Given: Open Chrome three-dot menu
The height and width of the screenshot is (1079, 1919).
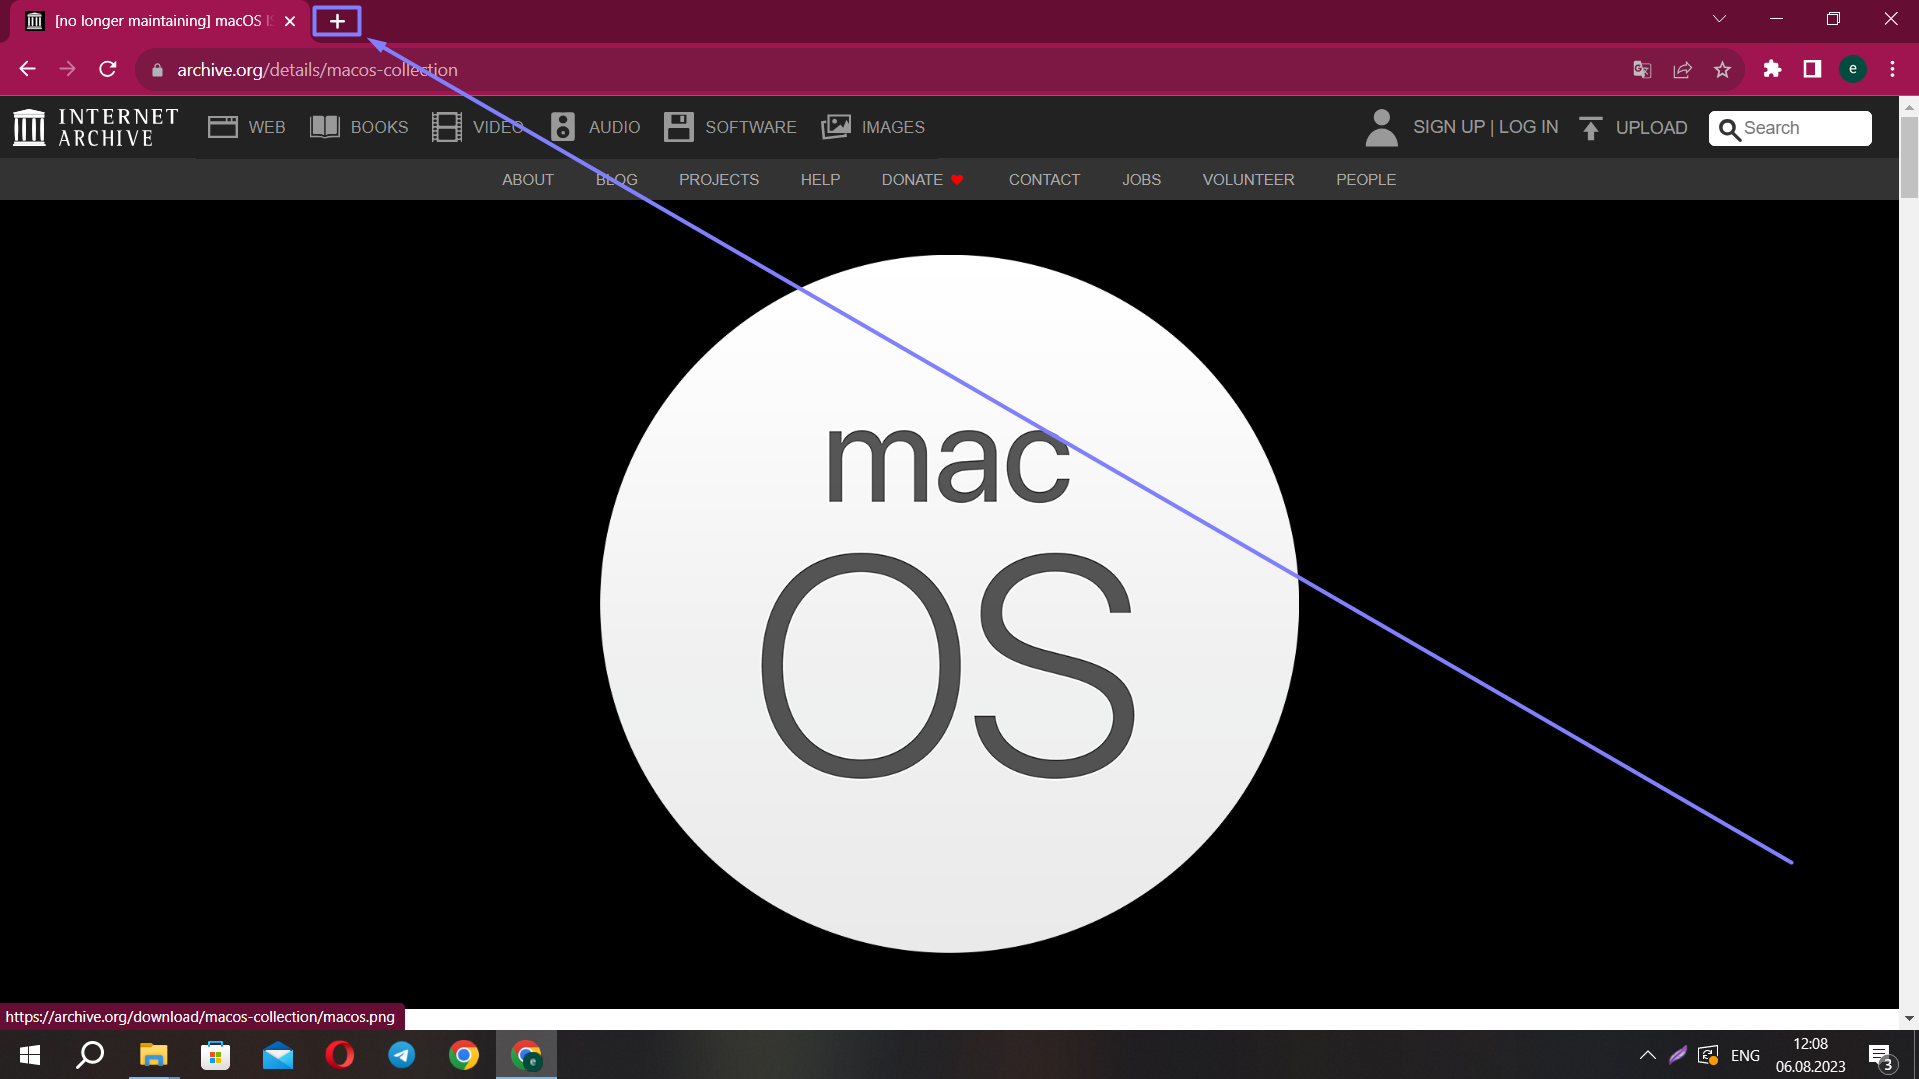Looking at the screenshot, I should (x=1892, y=69).
